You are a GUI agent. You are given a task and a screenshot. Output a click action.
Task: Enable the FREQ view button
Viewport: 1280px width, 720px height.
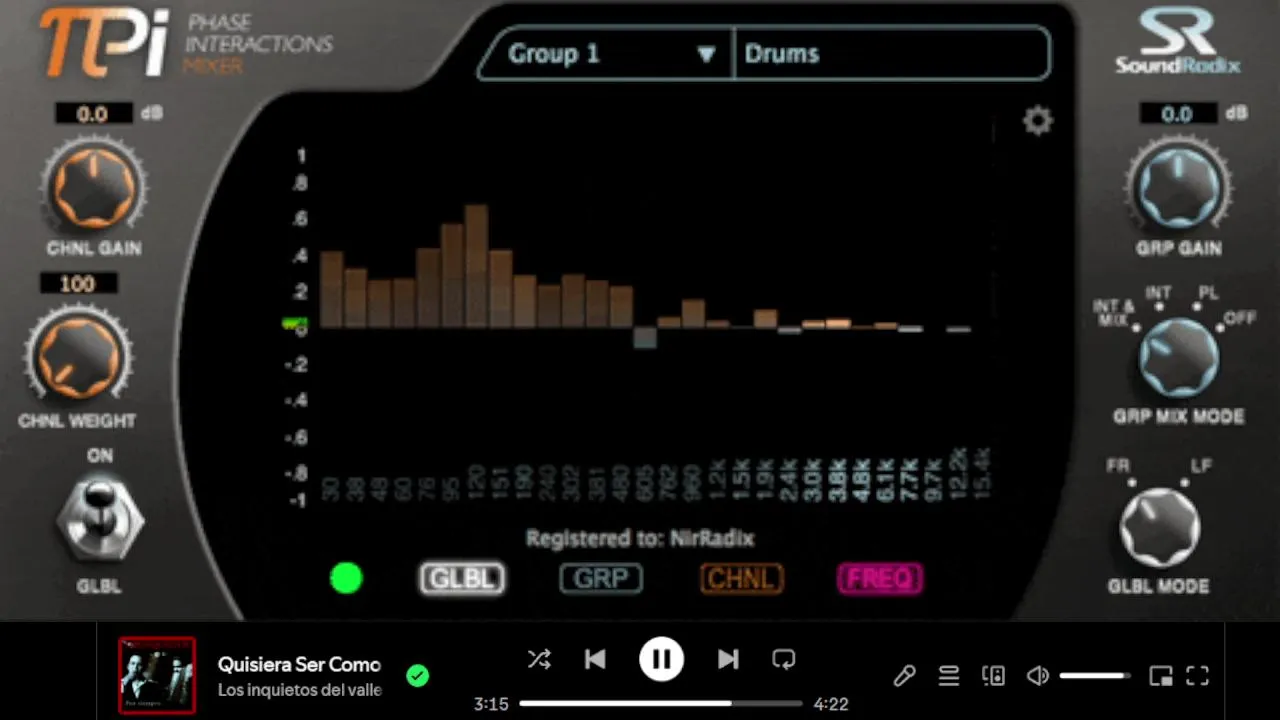pos(880,578)
